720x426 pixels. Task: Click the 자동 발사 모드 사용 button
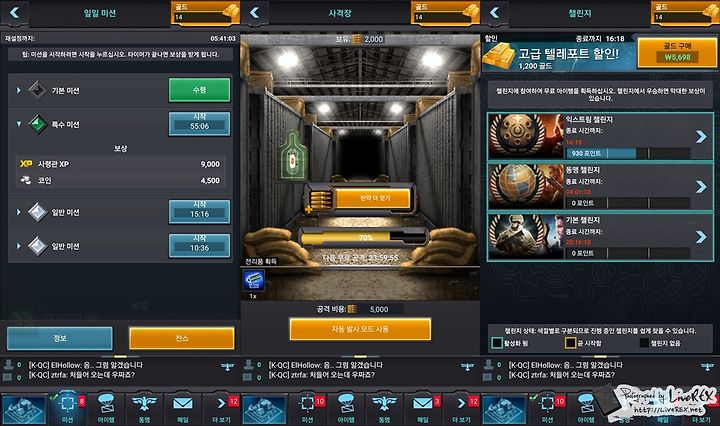point(360,329)
